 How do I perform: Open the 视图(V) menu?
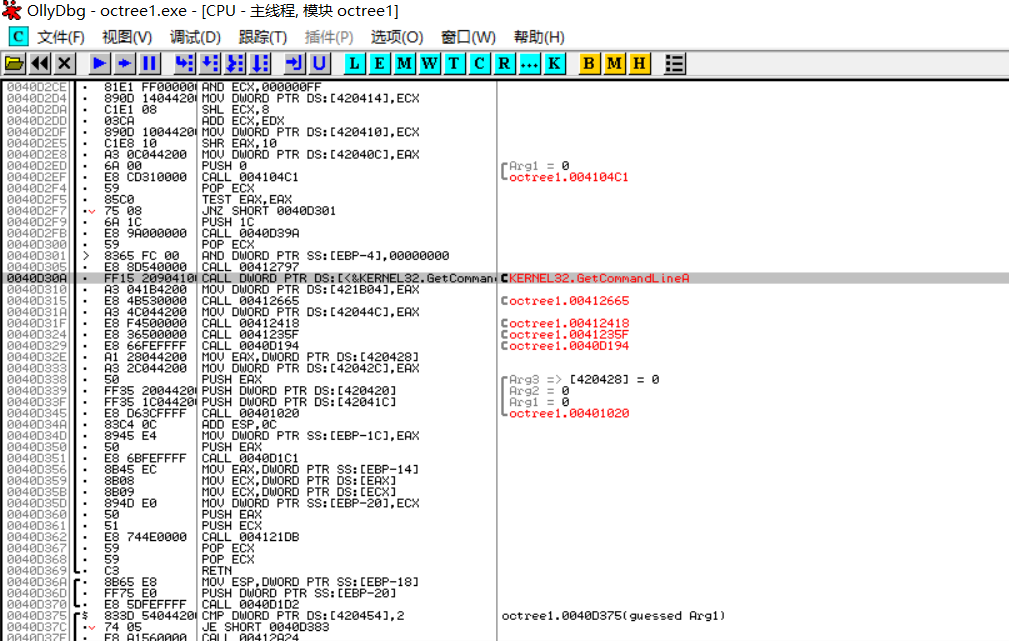(127, 37)
